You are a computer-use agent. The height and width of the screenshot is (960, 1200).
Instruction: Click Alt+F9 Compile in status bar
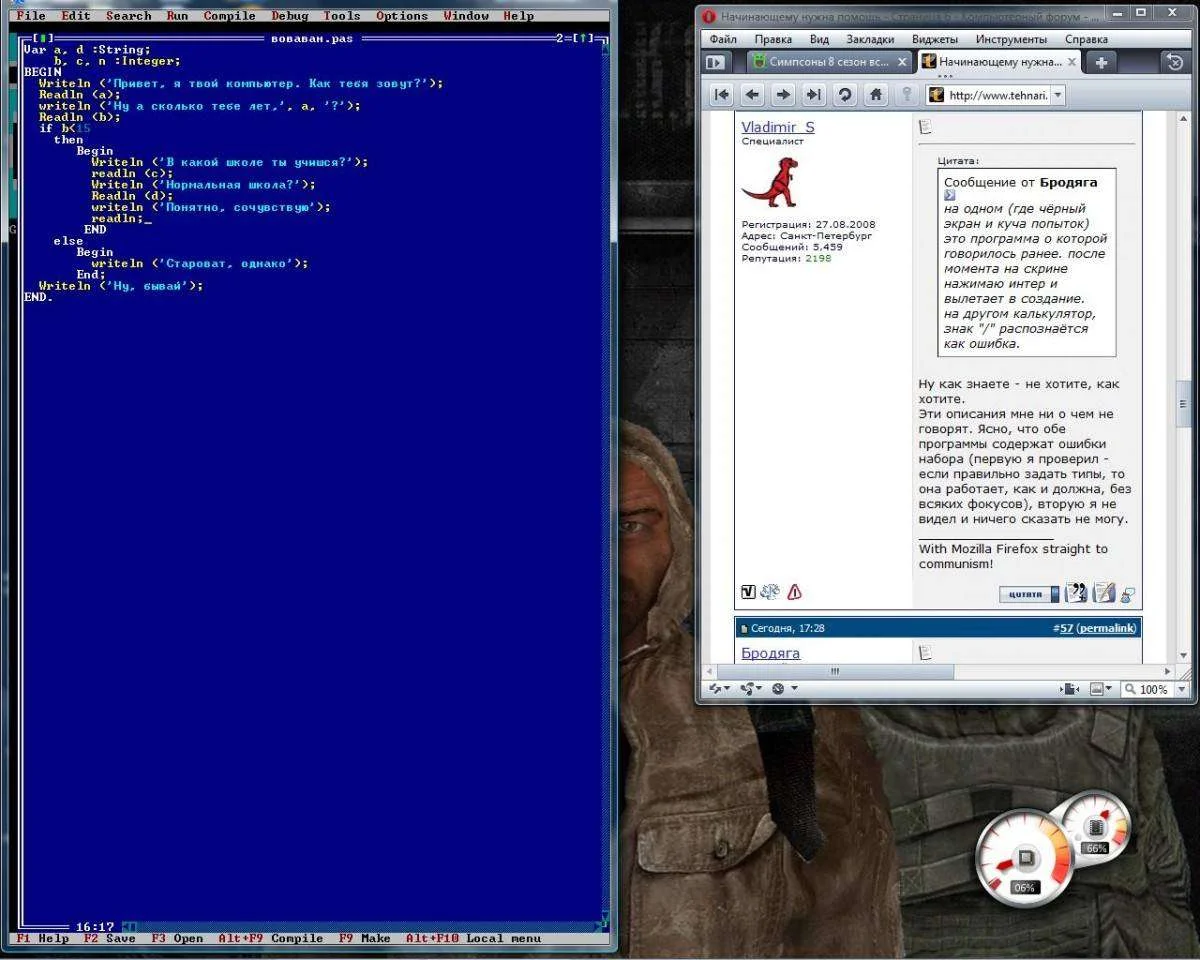point(270,939)
